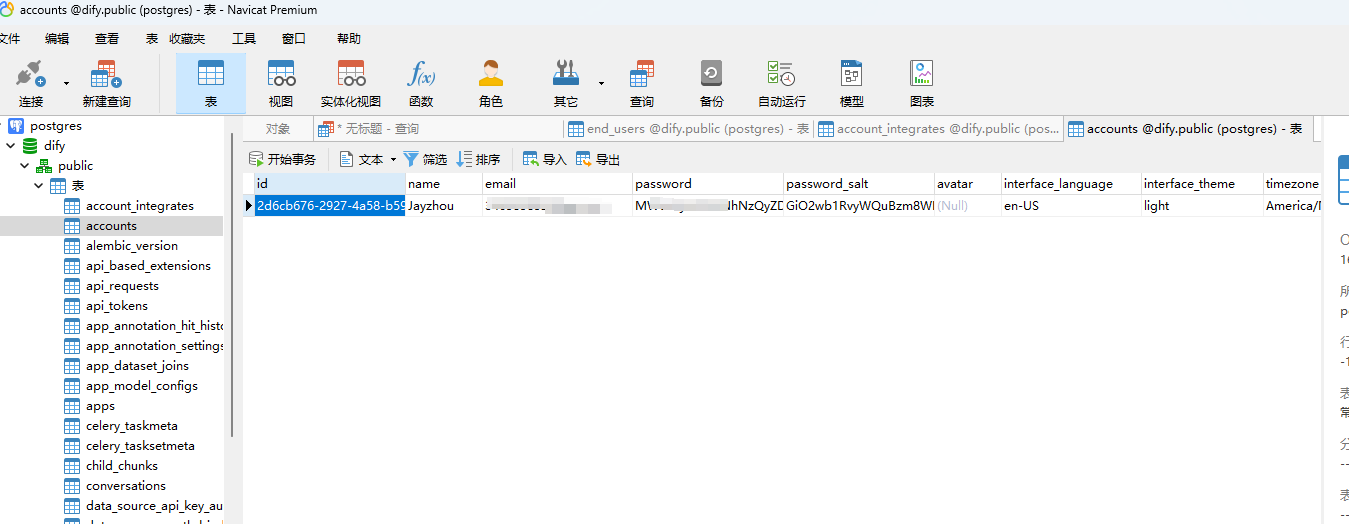The image size is (1349, 524).
Task: Open the 文件 menu
Action: (x=8, y=39)
